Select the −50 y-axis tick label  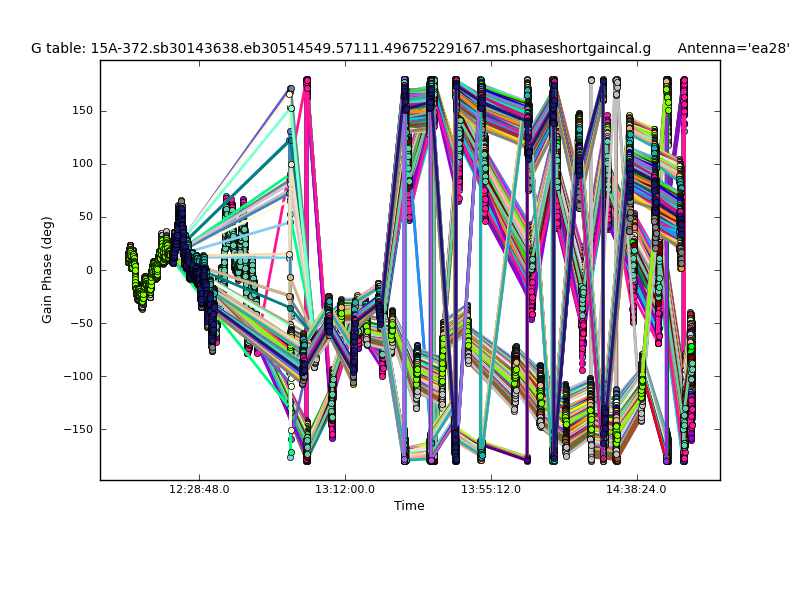[x=82, y=323]
